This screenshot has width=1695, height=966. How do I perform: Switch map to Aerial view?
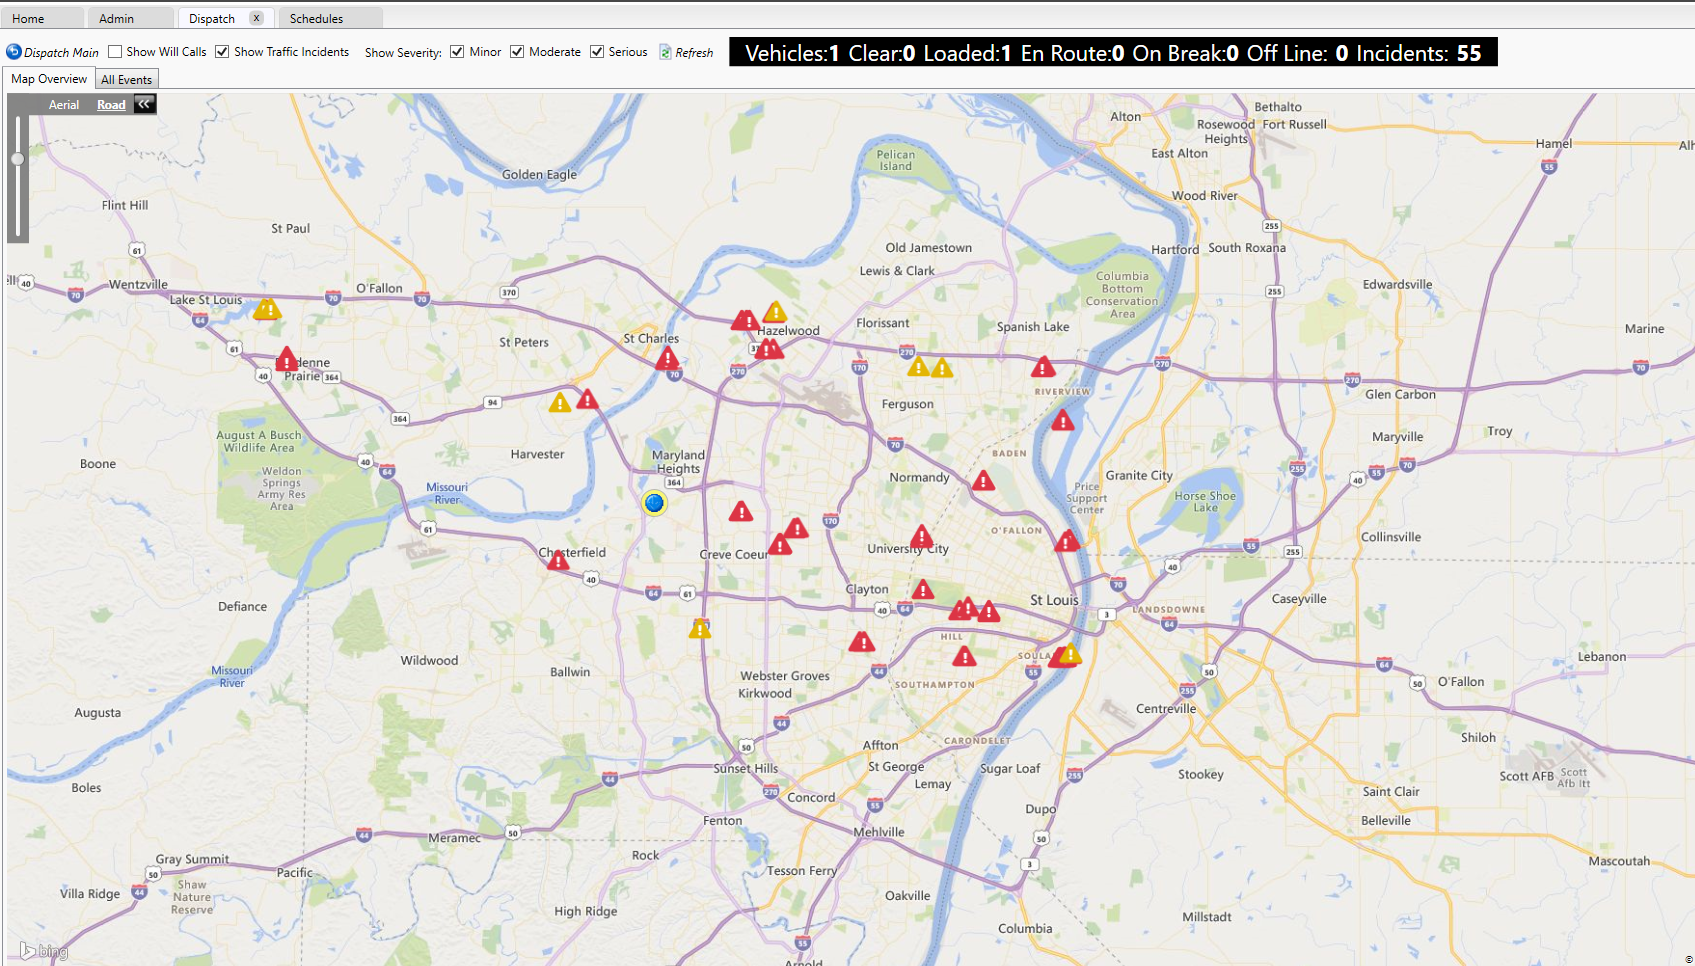[64, 103]
